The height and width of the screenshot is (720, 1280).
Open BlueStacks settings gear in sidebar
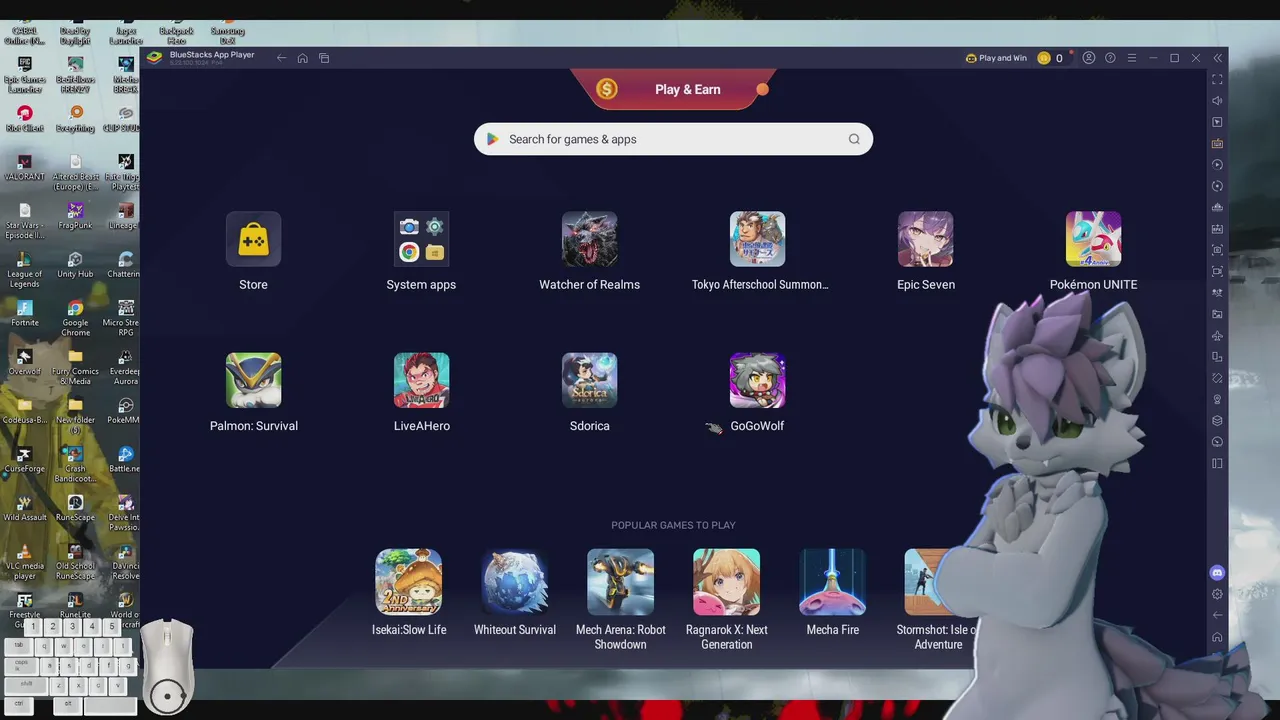coord(1217,594)
